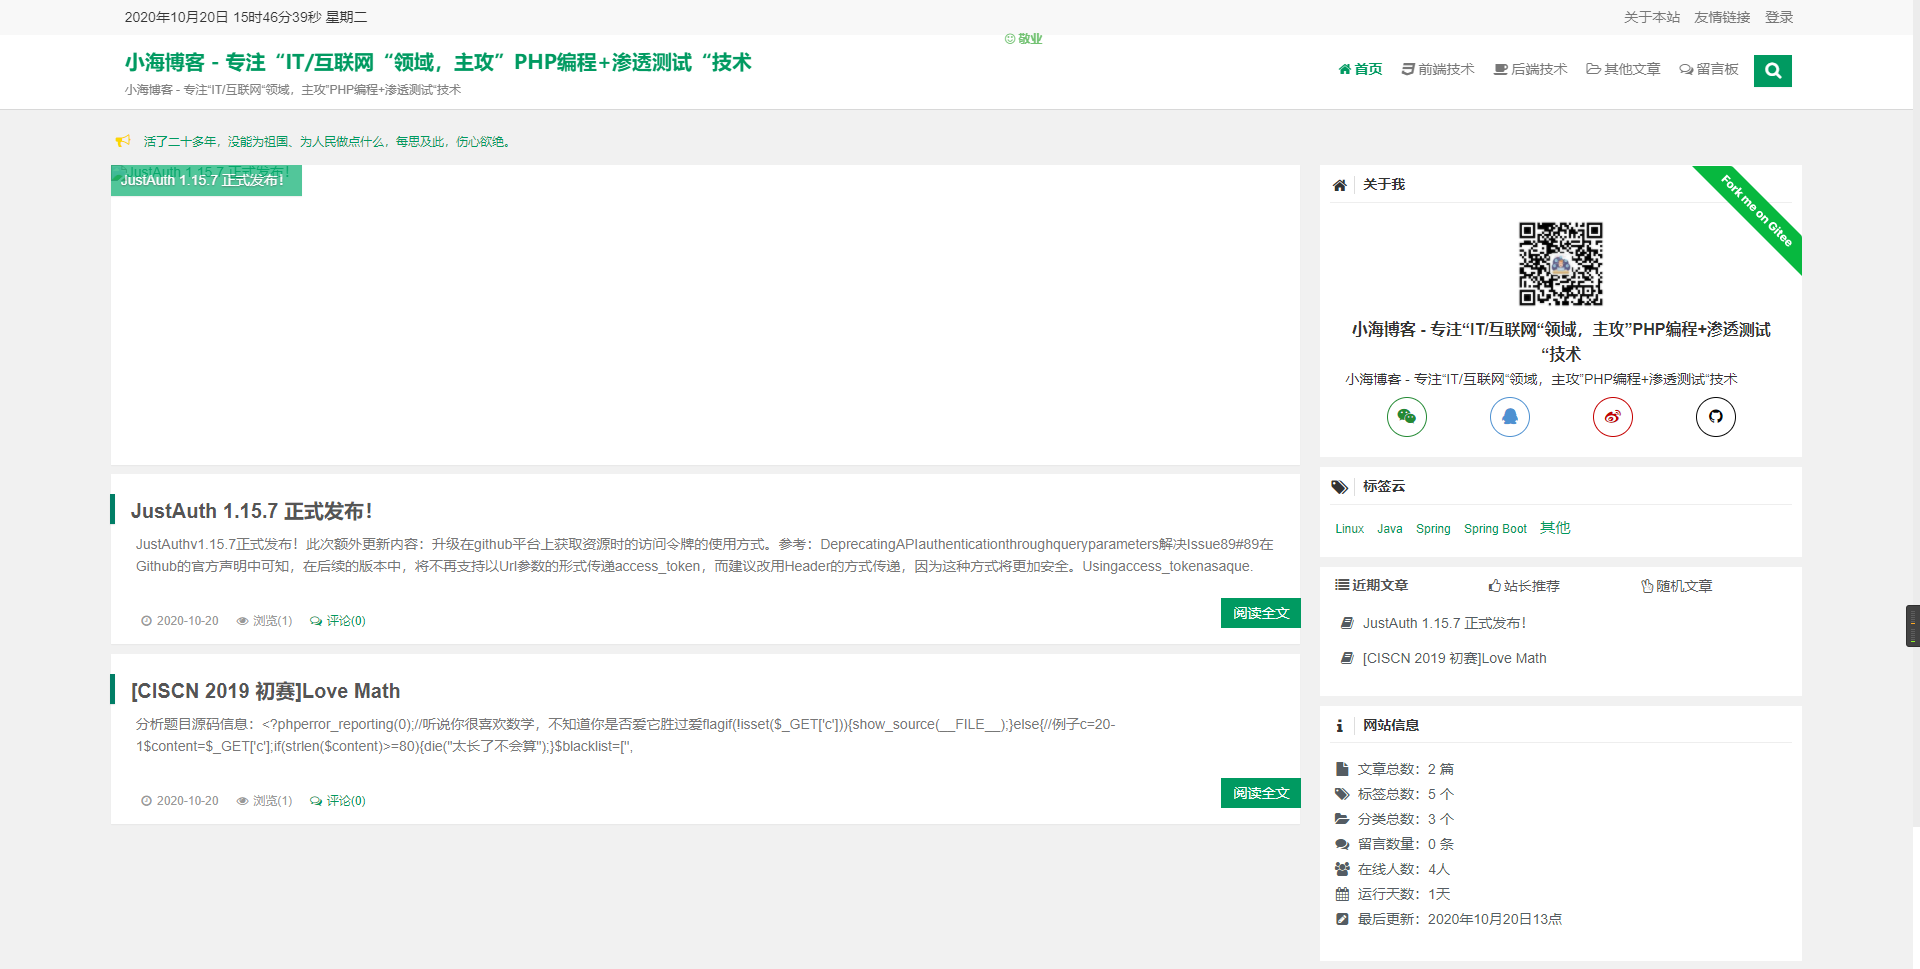Open the 留言板 navigation item
1920x969 pixels.
click(x=1709, y=69)
